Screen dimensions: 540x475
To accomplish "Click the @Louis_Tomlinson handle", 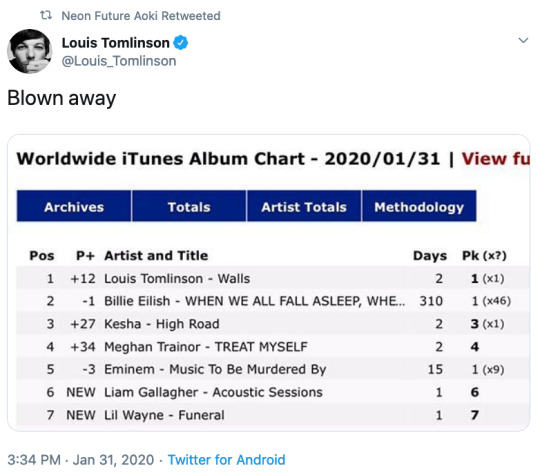I will click(x=119, y=61).
